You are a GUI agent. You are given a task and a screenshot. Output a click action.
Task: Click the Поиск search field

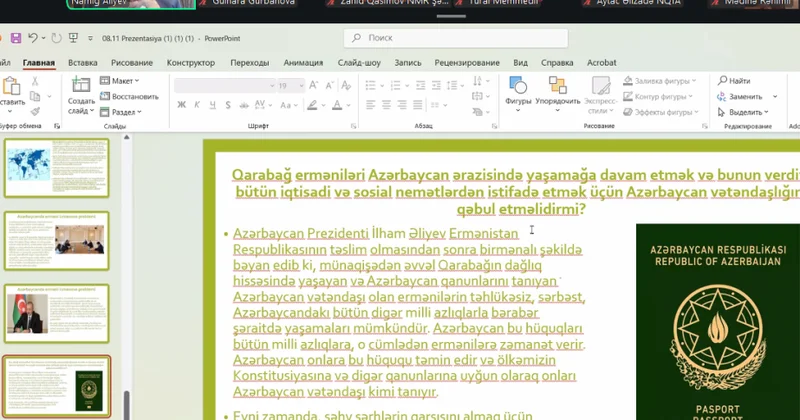(x=456, y=38)
